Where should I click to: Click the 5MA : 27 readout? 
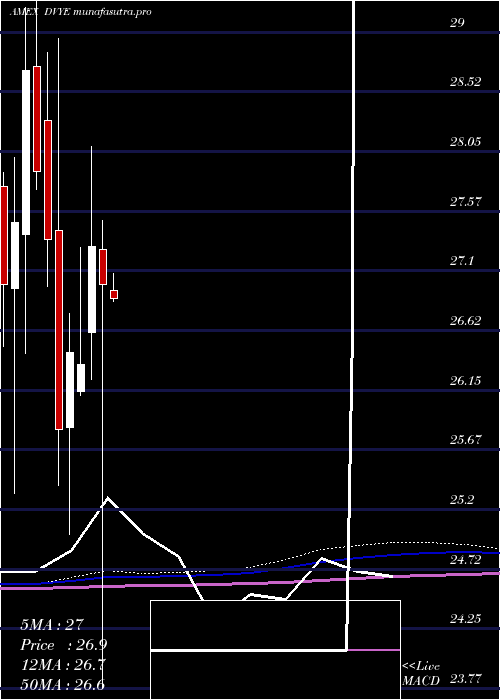[x=52, y=625]
